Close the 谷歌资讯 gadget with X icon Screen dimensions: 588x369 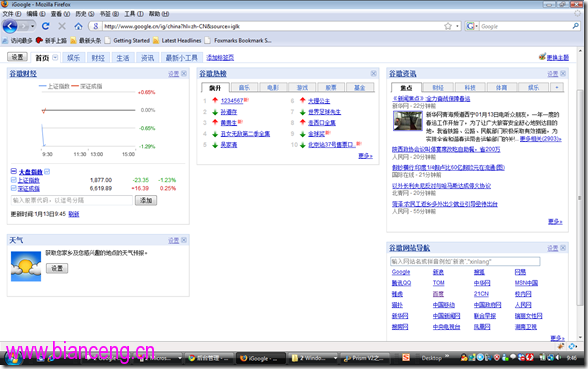point(563,74)
